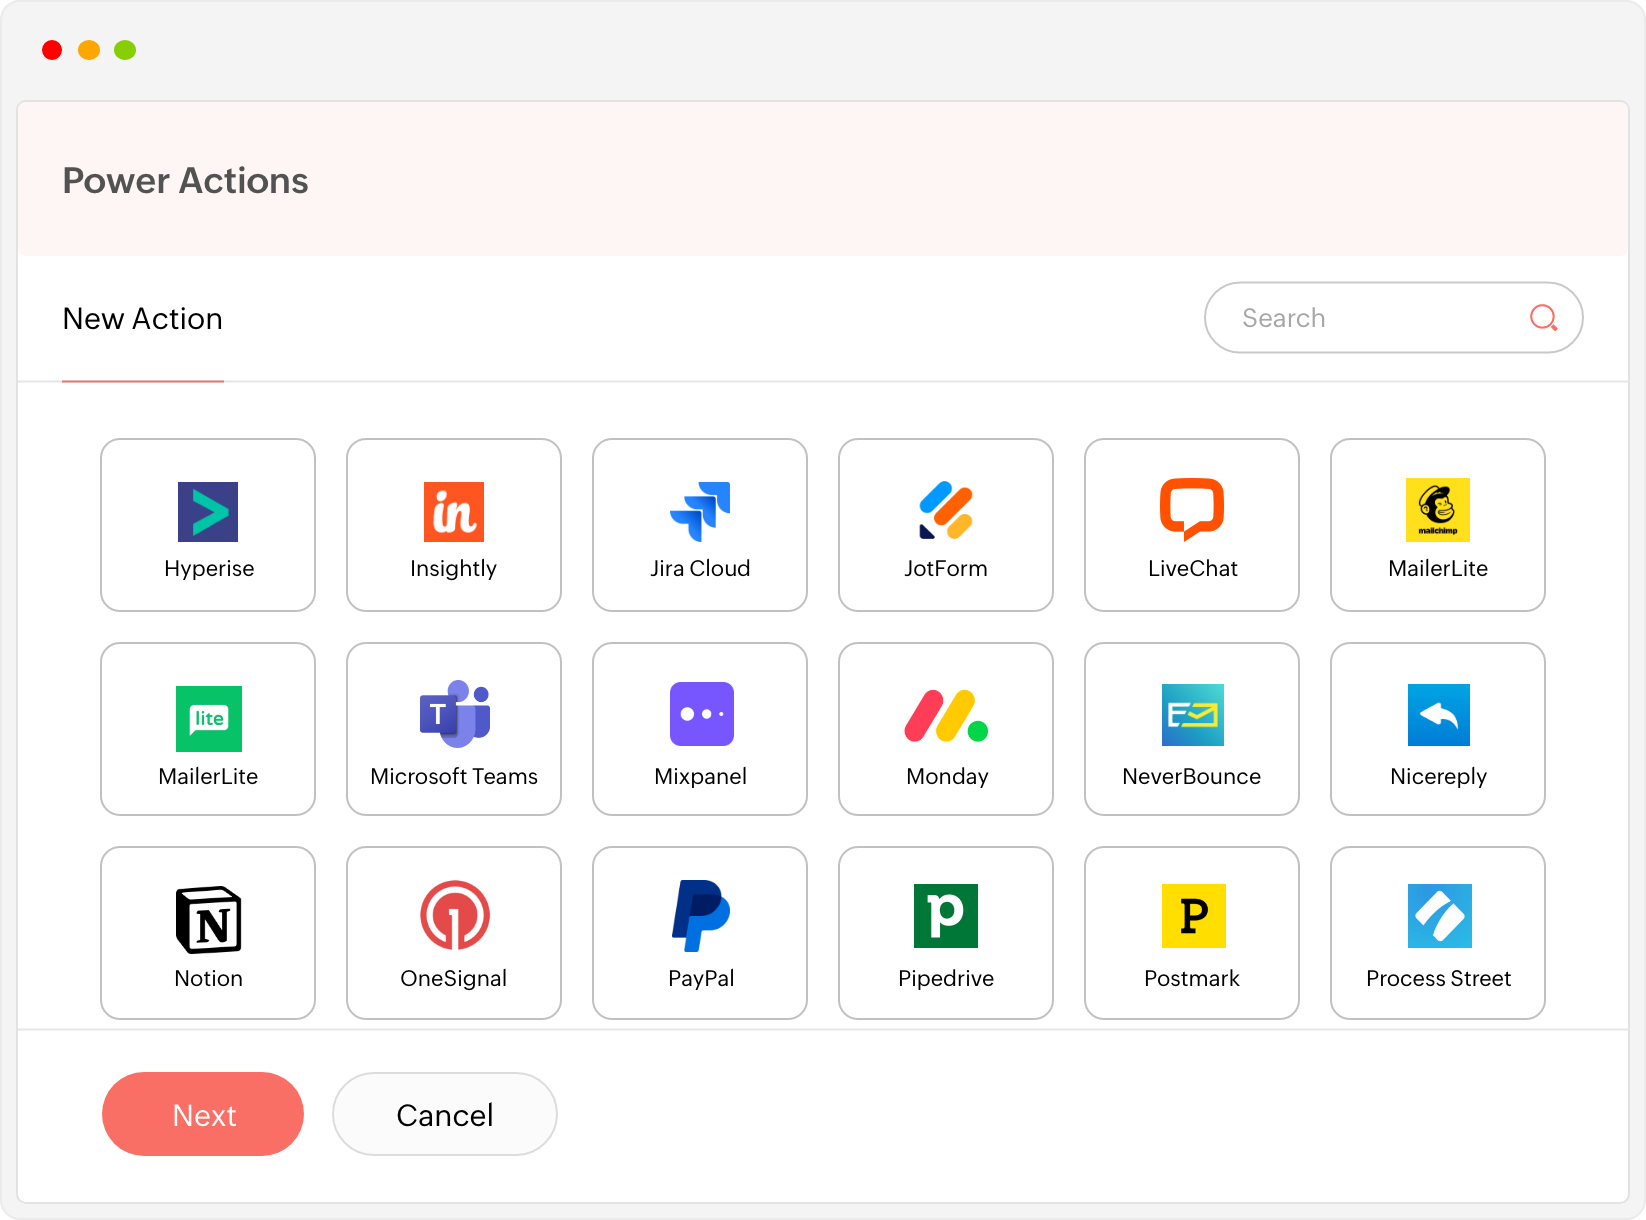Click the "JotForm" label text
Viewport: 1646px width, 1220px height.
point(946,568)
